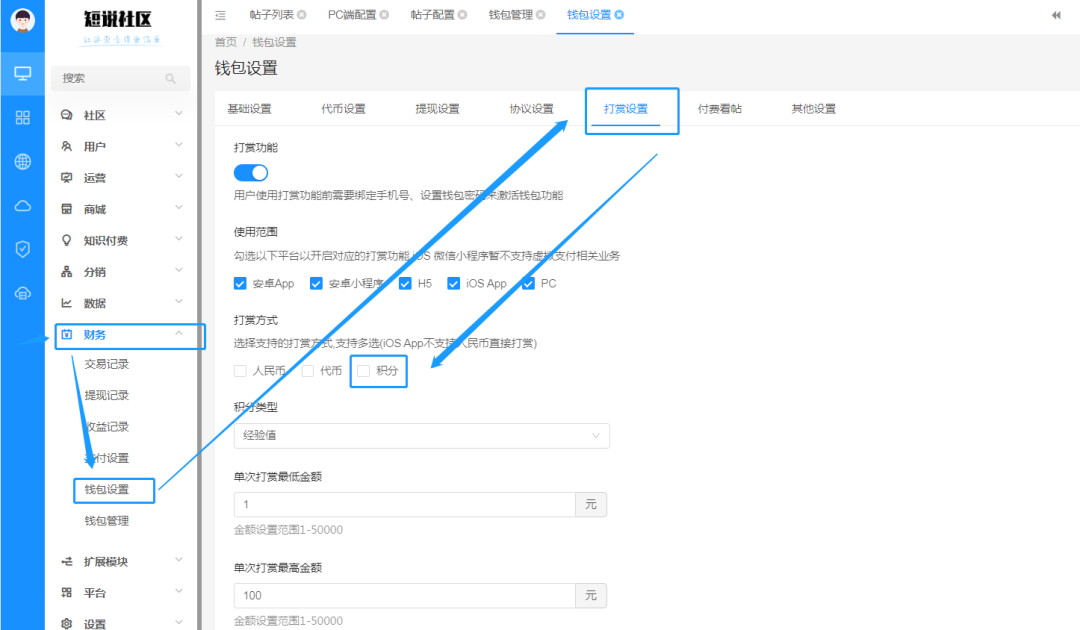
Task: Open the 积分类型 dropdown showing 经验值
Action: [x=421, y=435]
